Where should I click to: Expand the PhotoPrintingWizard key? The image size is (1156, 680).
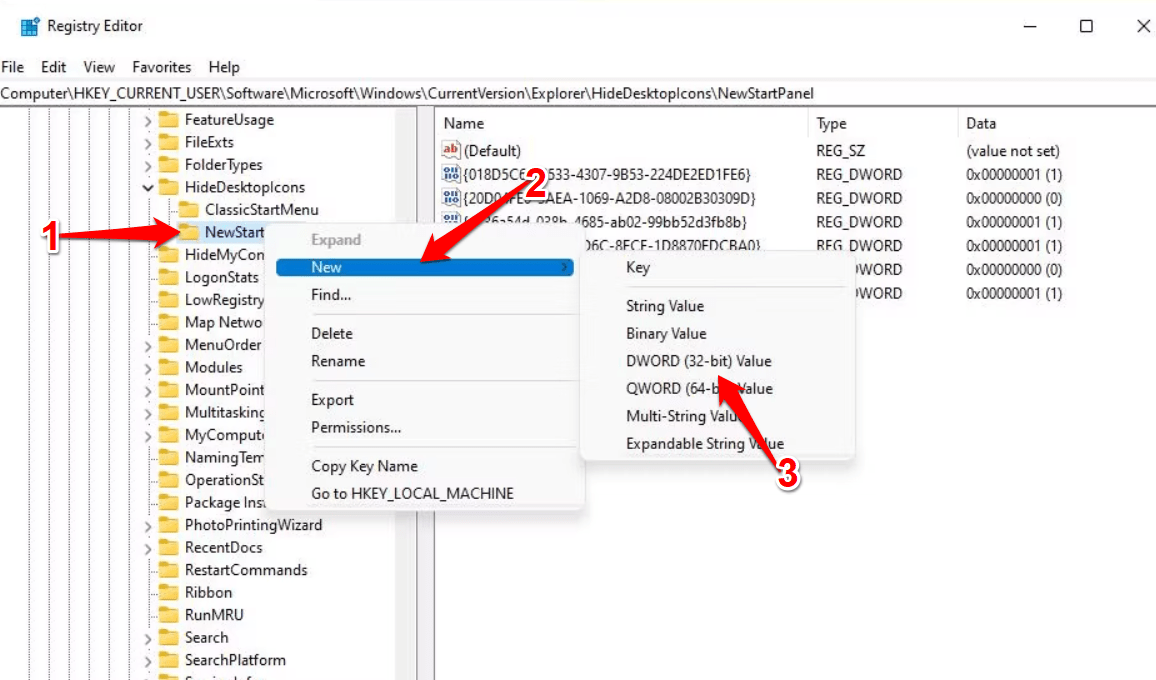coord(148,526)
